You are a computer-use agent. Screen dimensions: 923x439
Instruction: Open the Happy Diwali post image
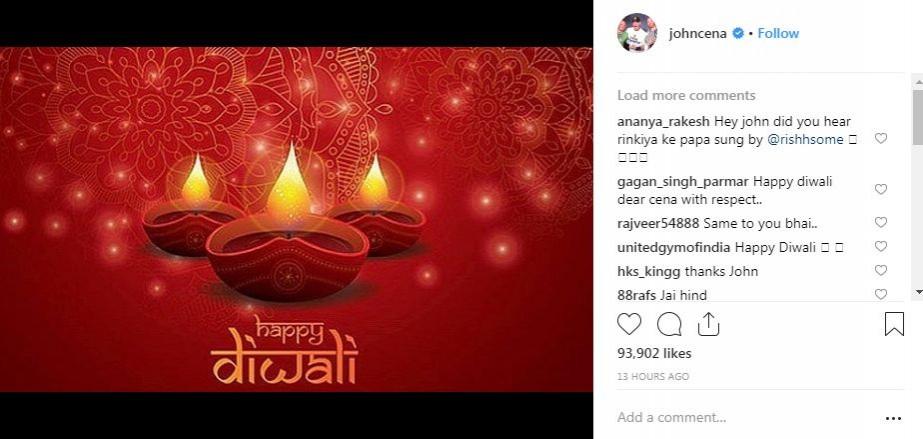point(296,220)
